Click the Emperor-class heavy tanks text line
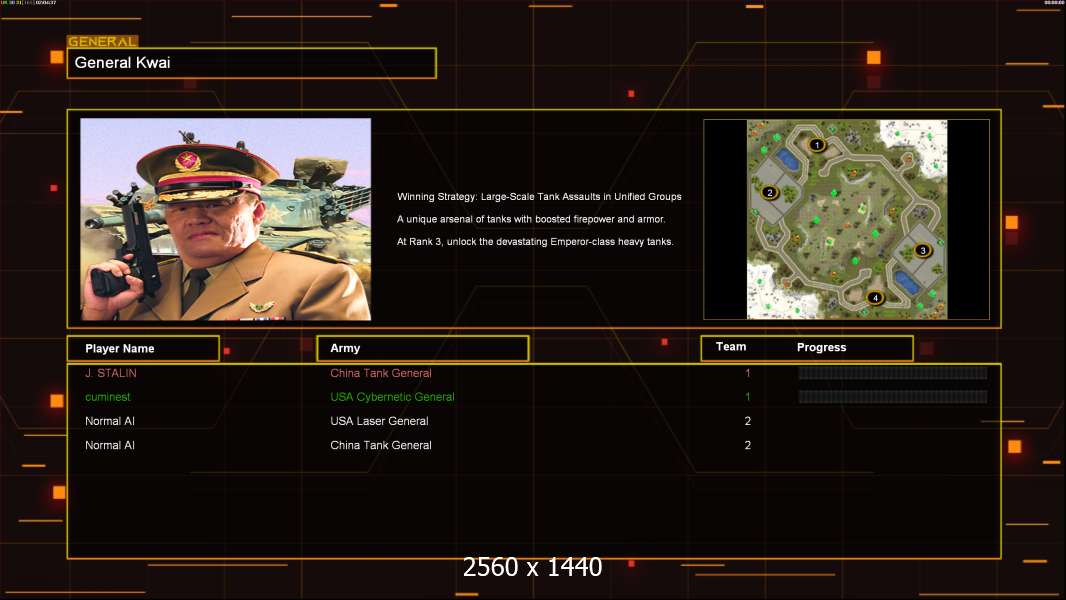Viewport: 1066px width, 600px height. 535,242
